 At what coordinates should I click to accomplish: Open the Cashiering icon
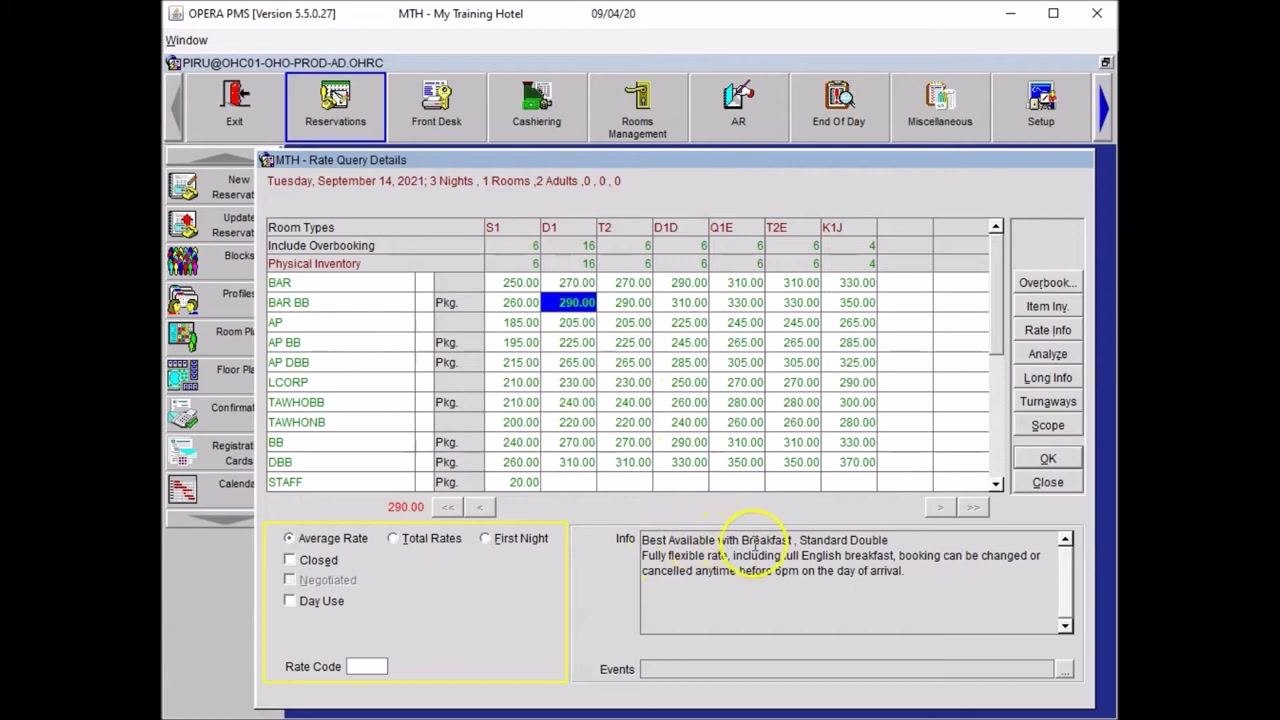coord(537,105)
